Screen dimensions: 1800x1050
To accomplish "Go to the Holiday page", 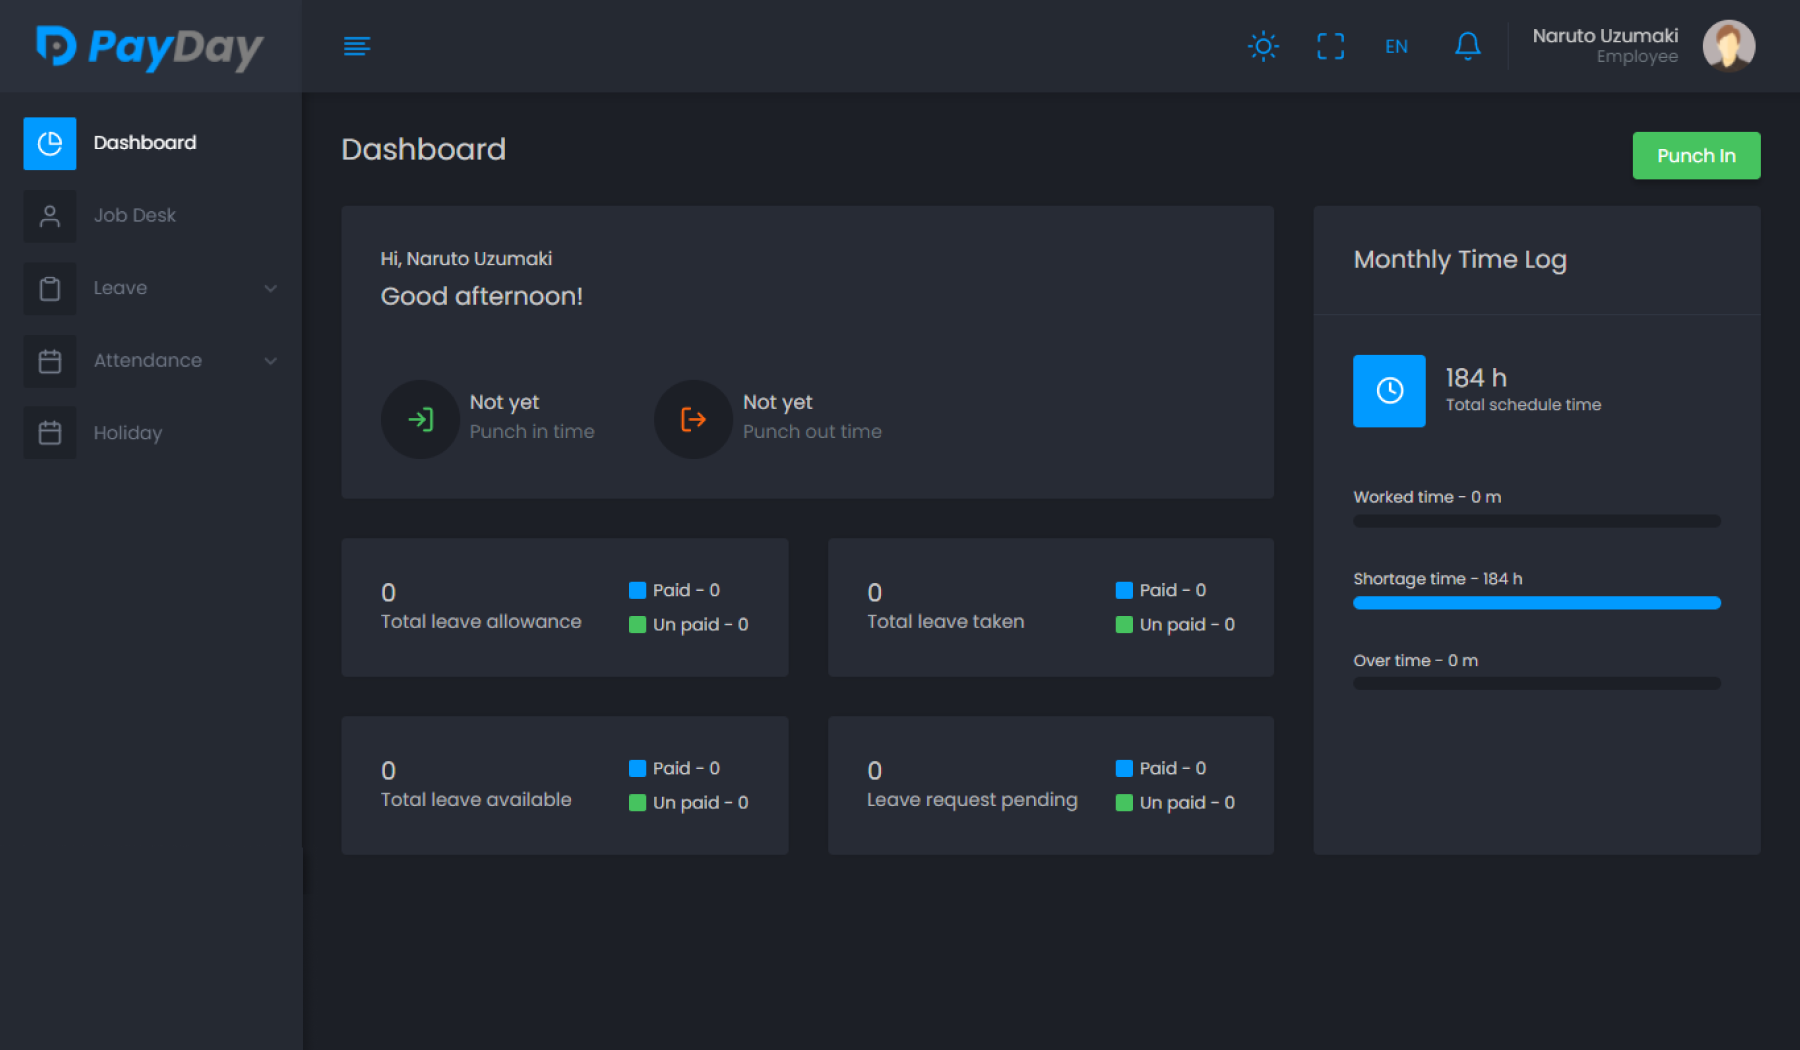I will [128, 433].
